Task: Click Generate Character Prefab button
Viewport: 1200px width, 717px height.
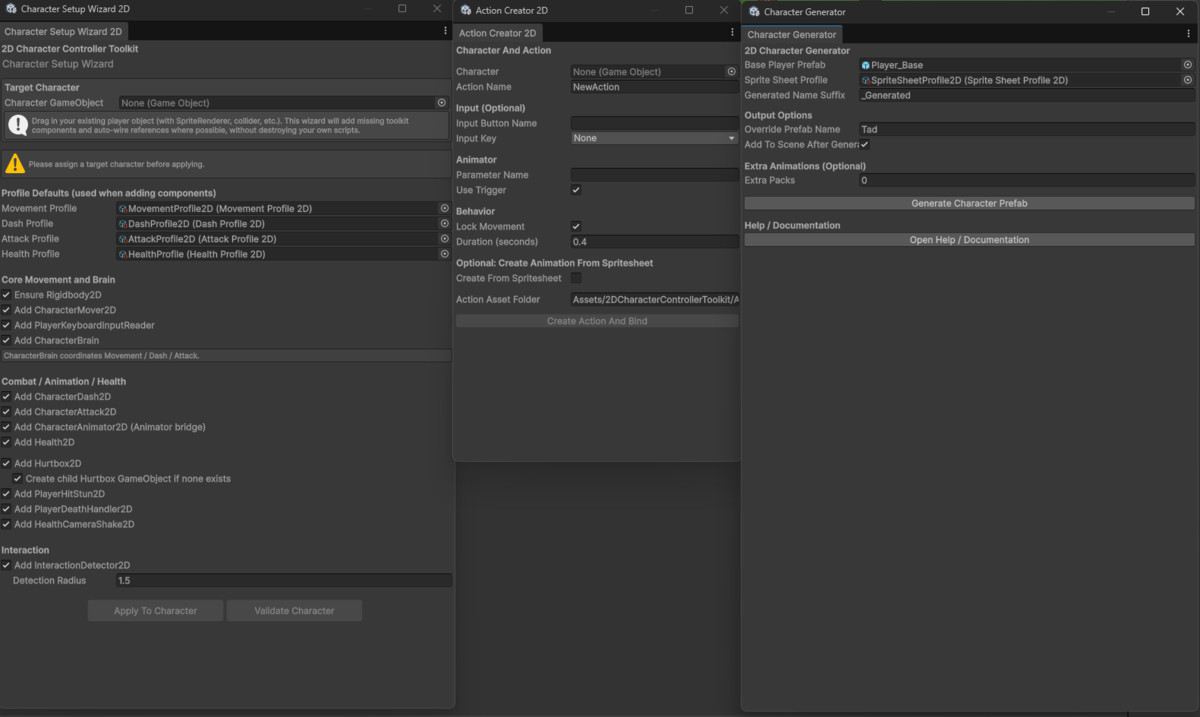Action: [x=969, y=203]
